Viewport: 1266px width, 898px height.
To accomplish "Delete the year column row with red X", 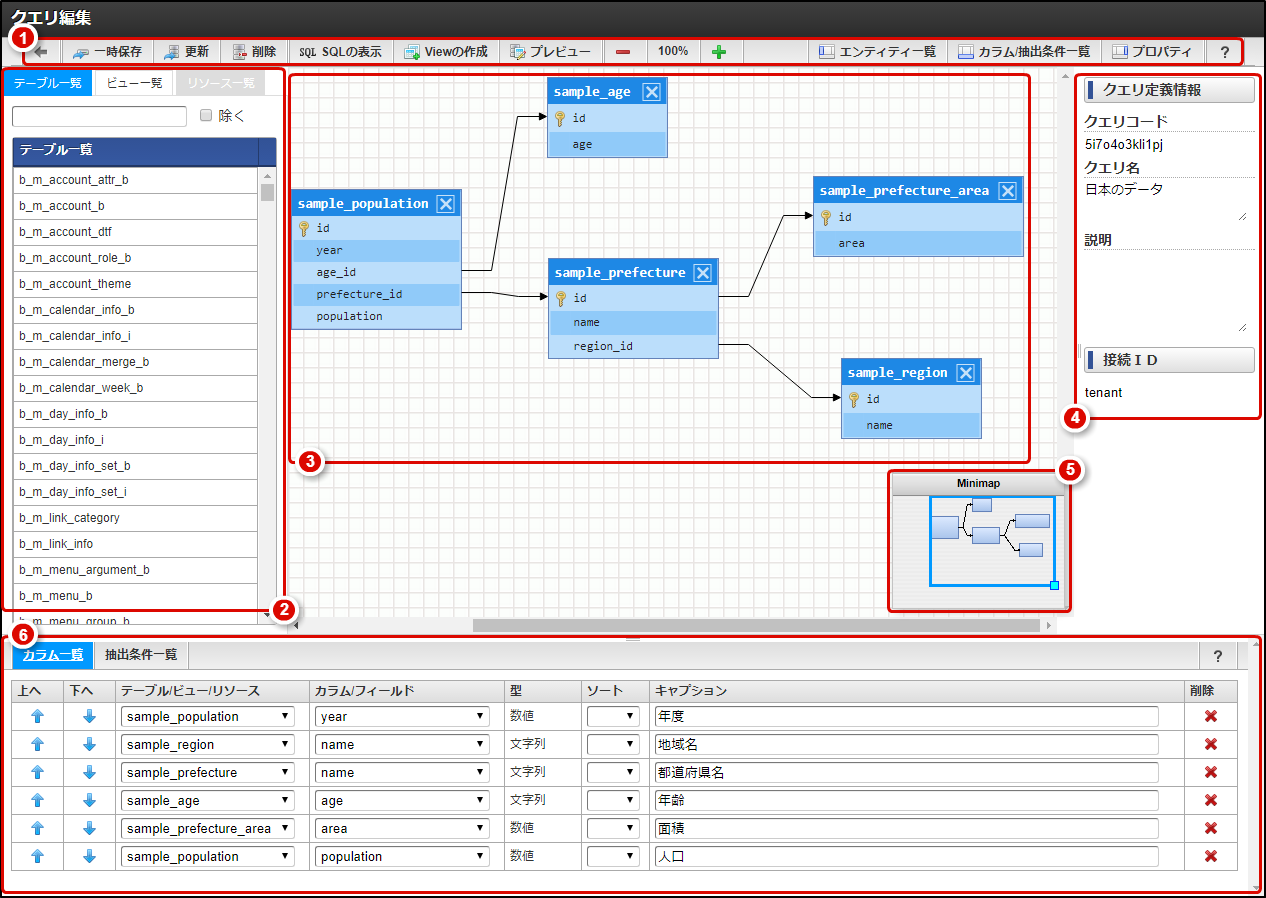I will tap(1210, 716).
